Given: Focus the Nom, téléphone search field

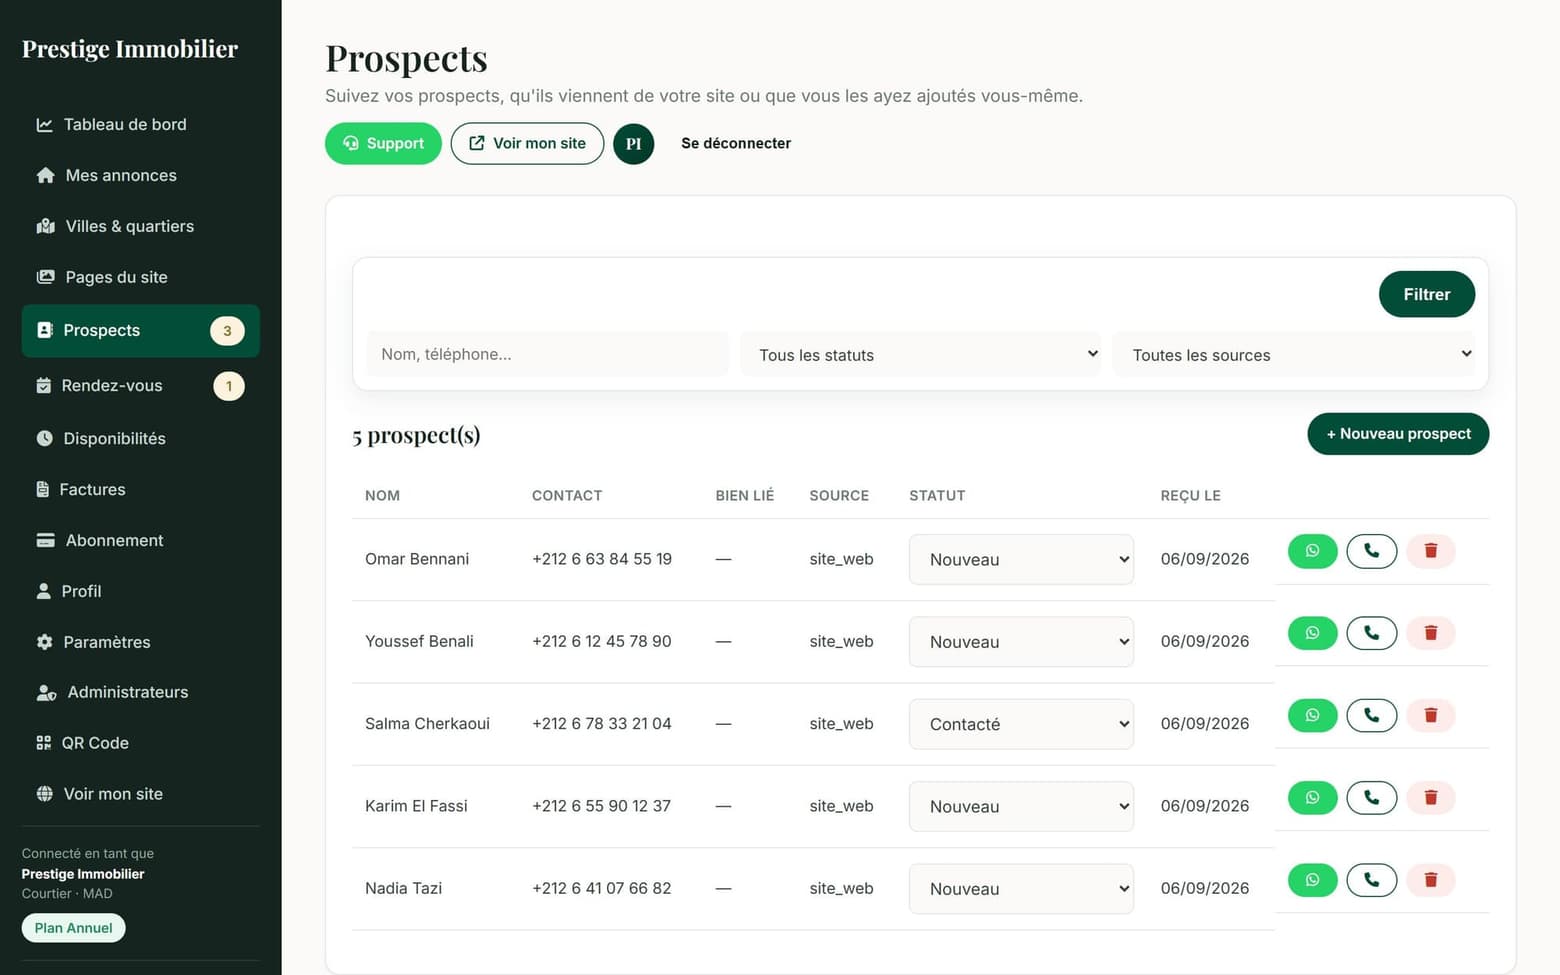Looking at the screenshot, I should tap(547, 355).
